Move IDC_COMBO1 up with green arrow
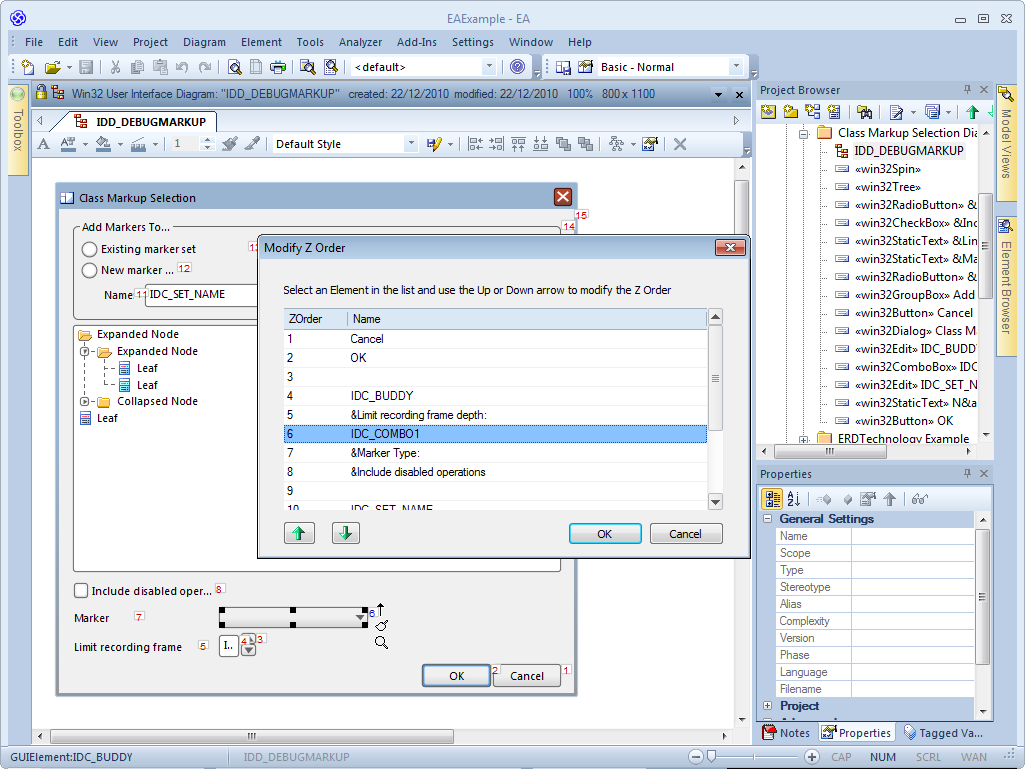The width and height of the screenshot is (1025, 769). [299, 533]
